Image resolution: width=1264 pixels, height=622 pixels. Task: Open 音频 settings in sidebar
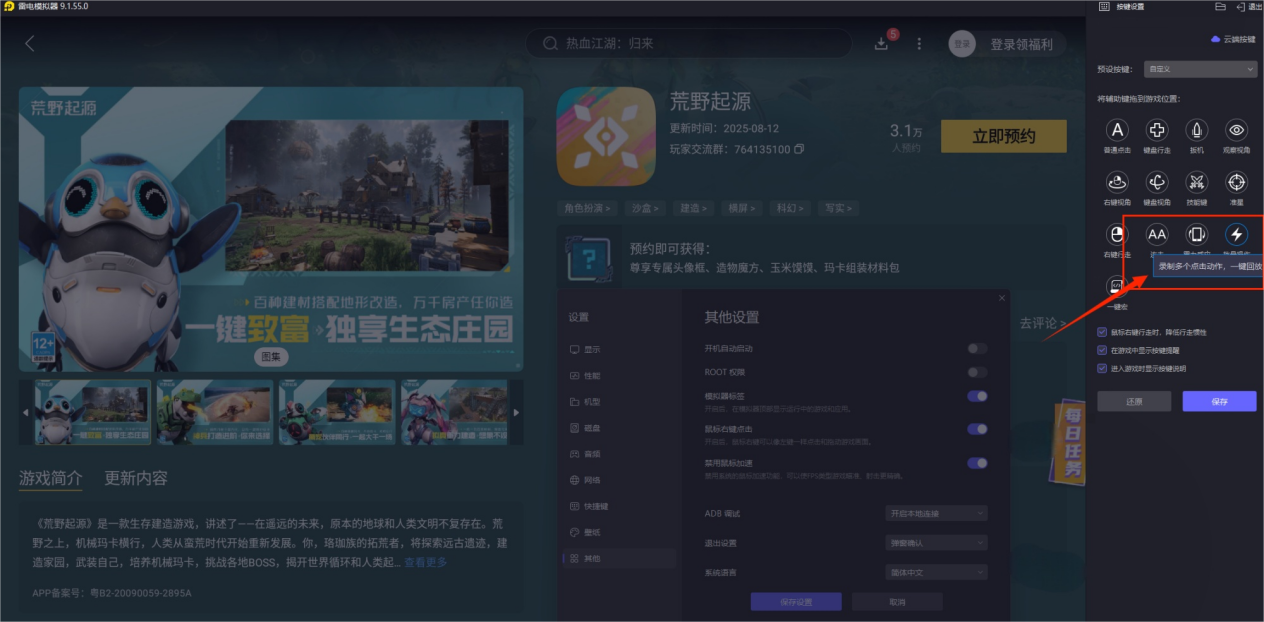585,454
